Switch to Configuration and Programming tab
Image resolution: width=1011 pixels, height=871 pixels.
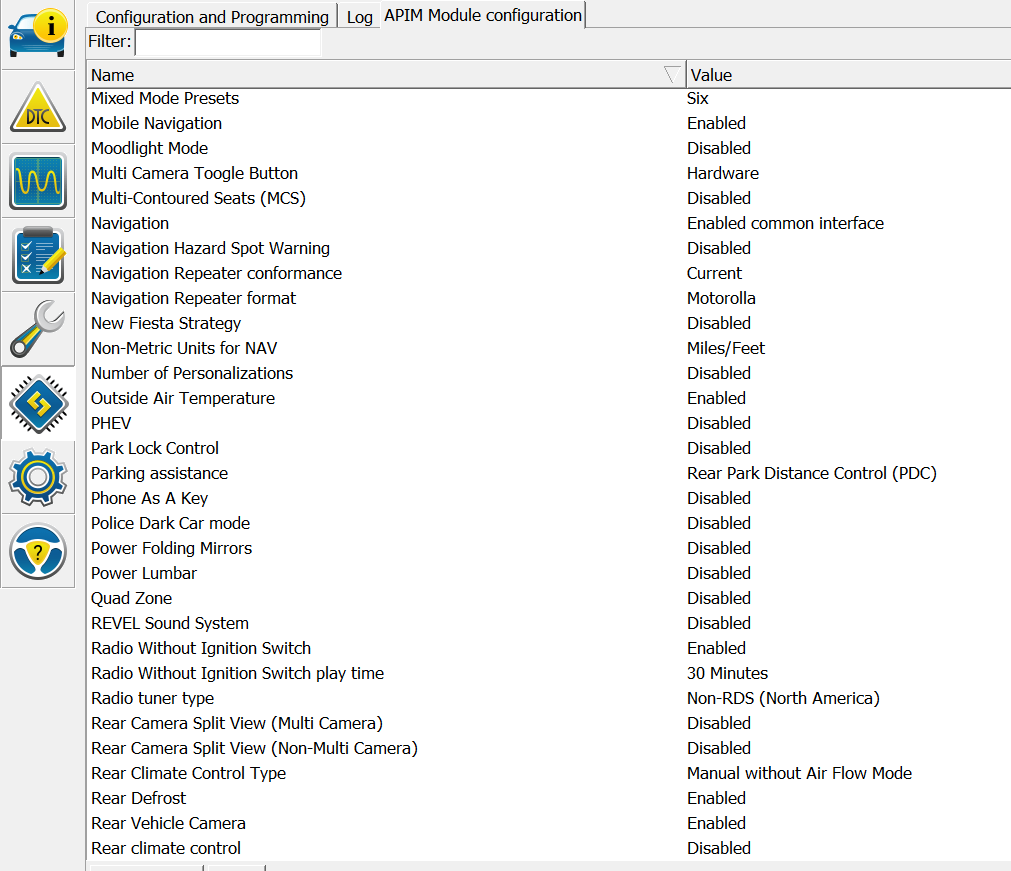tap(212, 17)
